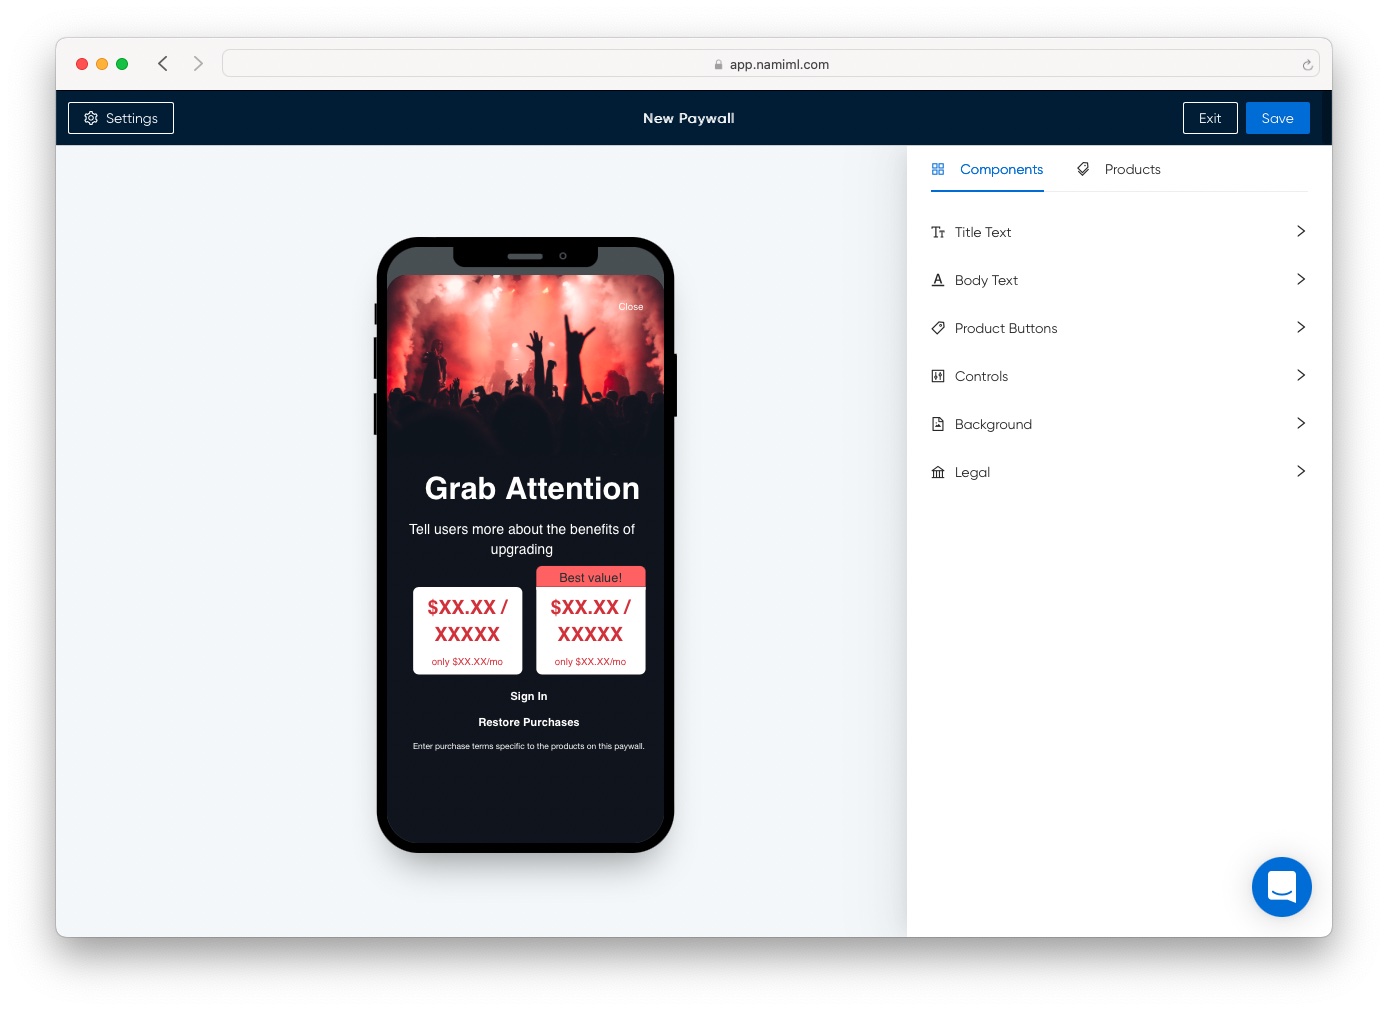Expand the Product Buttons chevron
The height and width of the screenshot is (1011, 1388).
(x=1301, y=327)
